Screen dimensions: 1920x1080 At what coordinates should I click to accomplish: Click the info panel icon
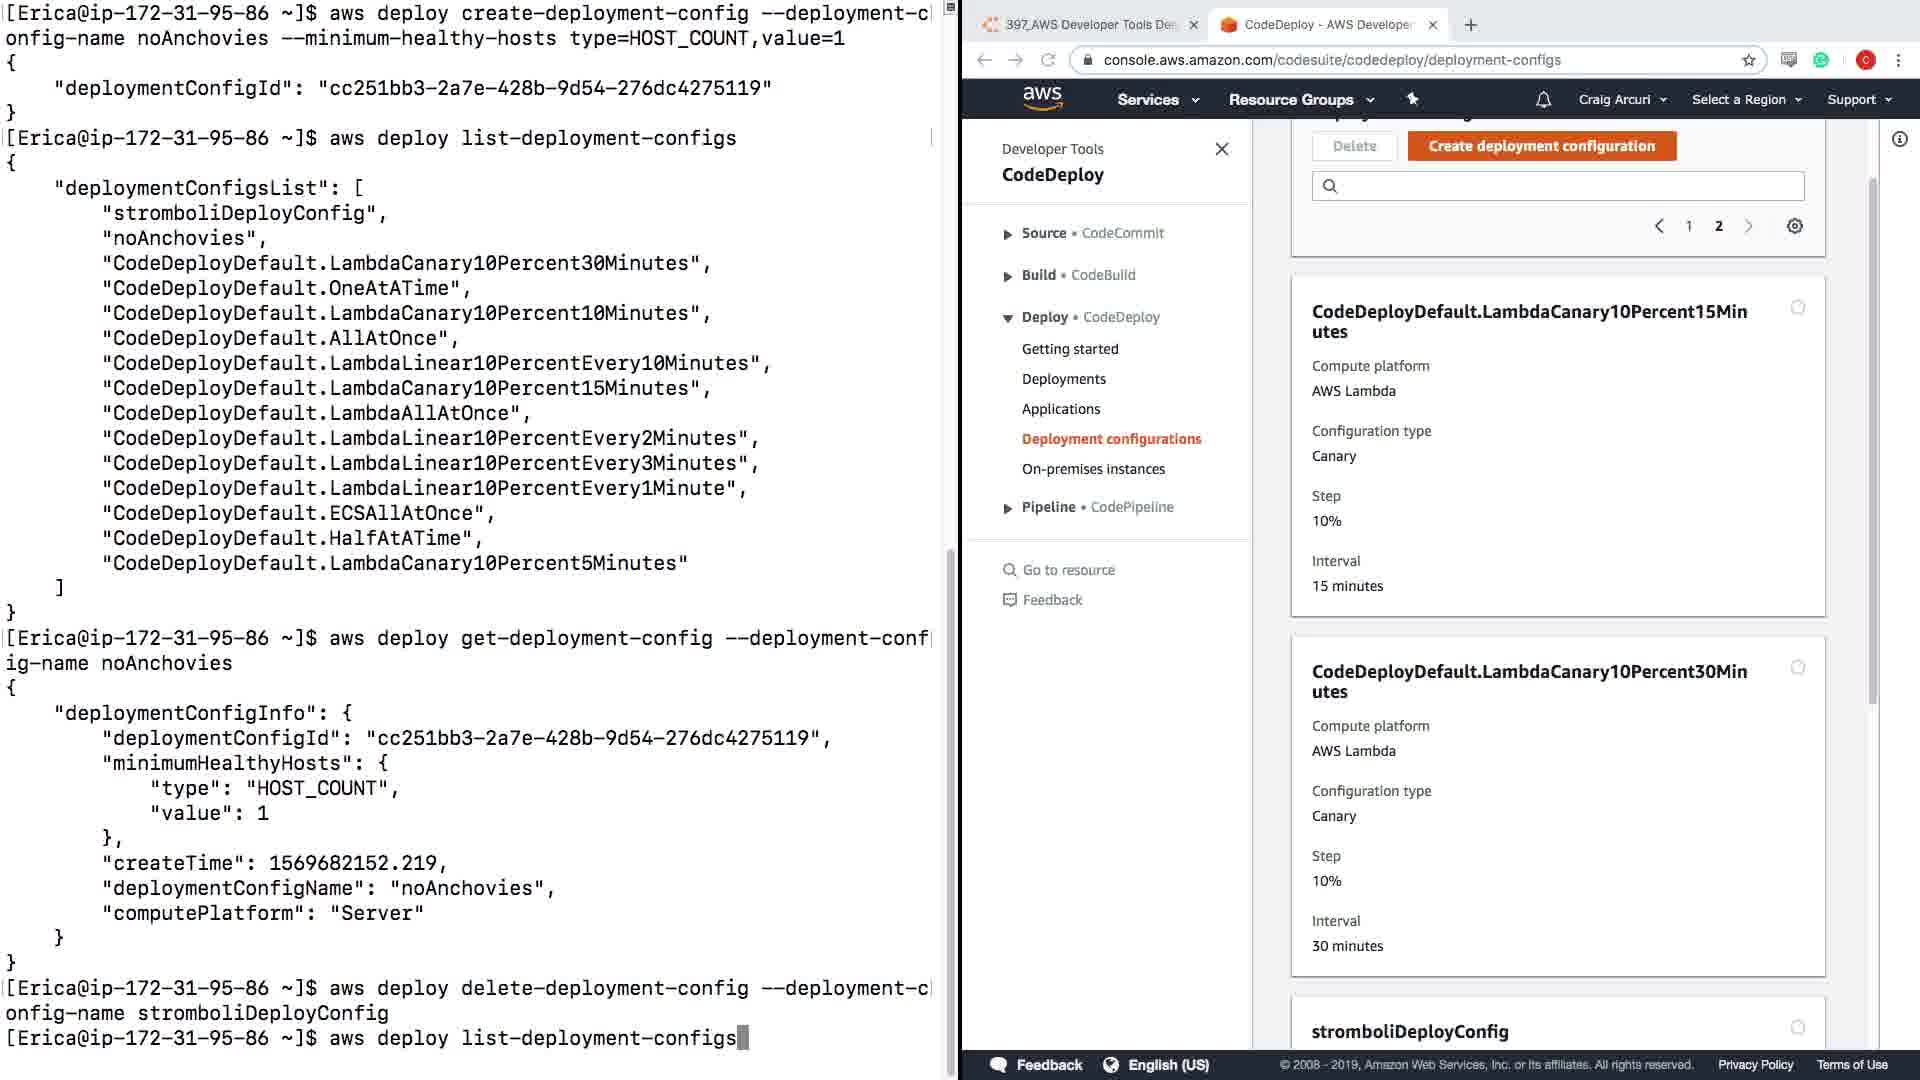tap(1899, 140)
